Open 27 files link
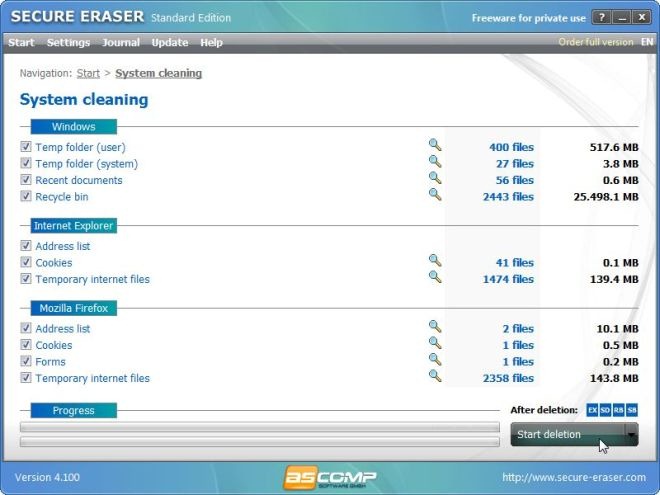 click(514, 164)
